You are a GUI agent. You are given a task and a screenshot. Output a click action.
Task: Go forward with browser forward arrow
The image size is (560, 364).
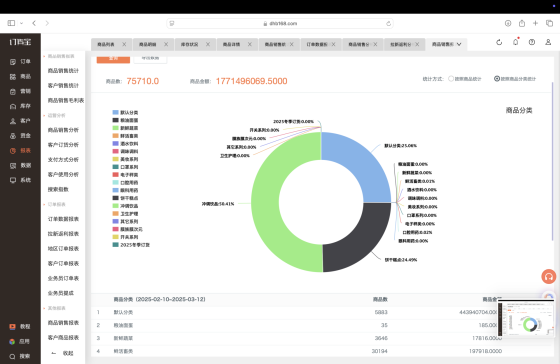(x=47, y=23)
